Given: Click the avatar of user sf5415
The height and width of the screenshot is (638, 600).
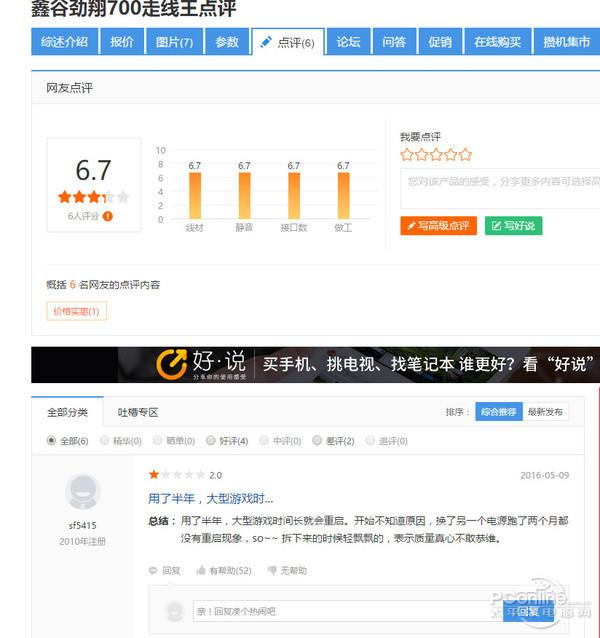Looking at the screenshot, I should [x=83, y=492].
